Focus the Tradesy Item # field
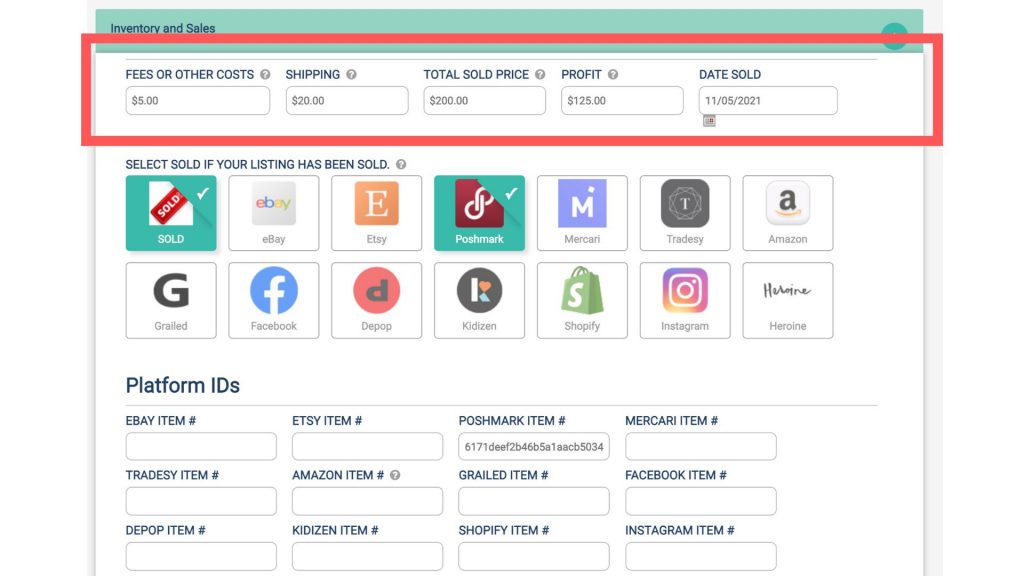Viewport: 1024px width, 576px height. coord(201,502)
